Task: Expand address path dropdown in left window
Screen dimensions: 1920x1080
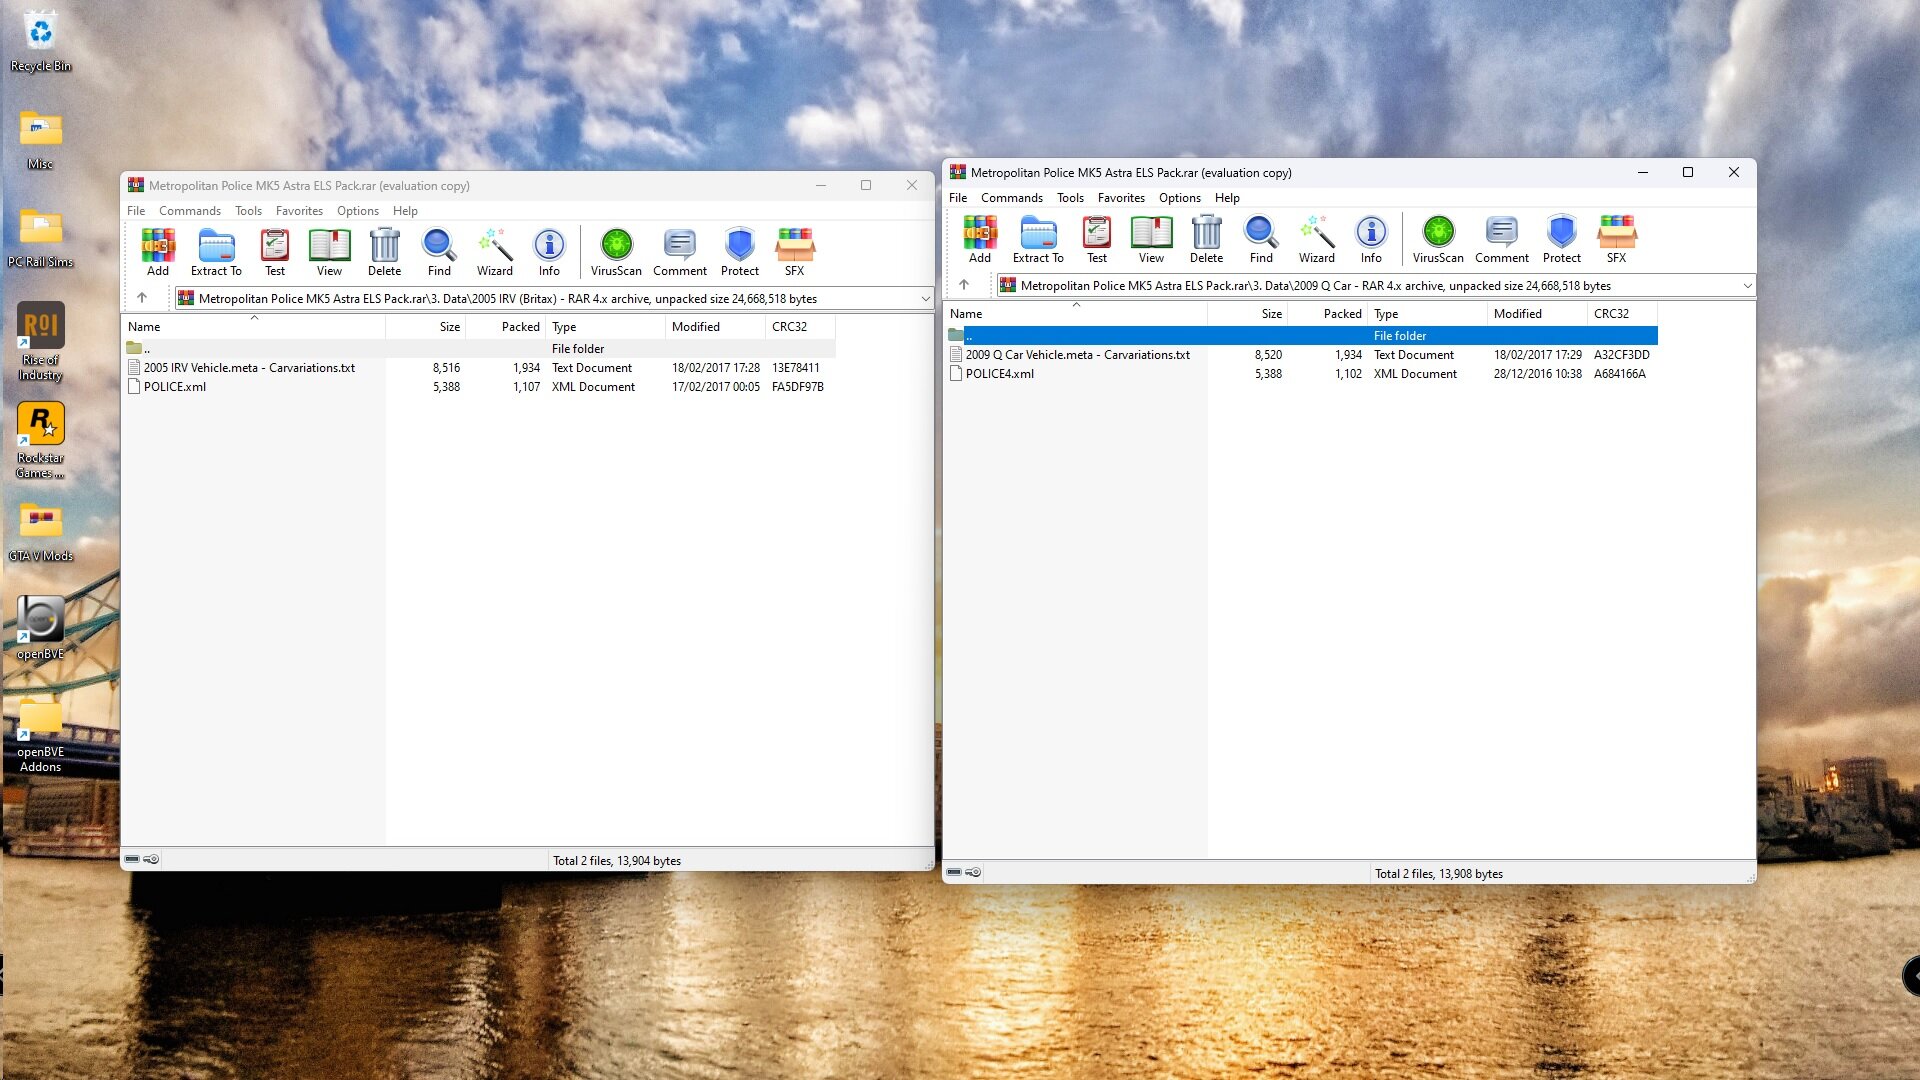Action: pos(925,299)
